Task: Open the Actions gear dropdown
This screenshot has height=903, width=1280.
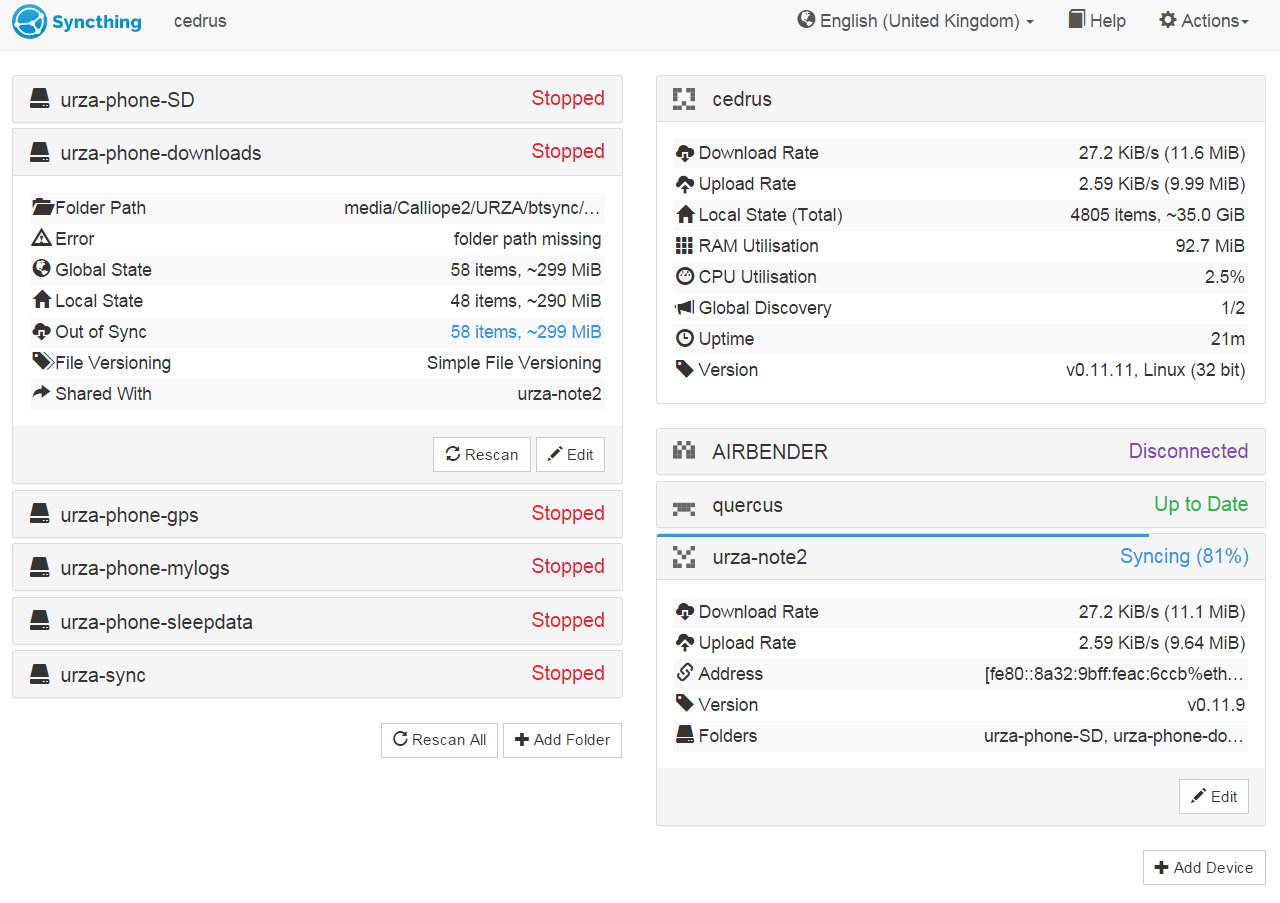Action: coord(1203,21)
